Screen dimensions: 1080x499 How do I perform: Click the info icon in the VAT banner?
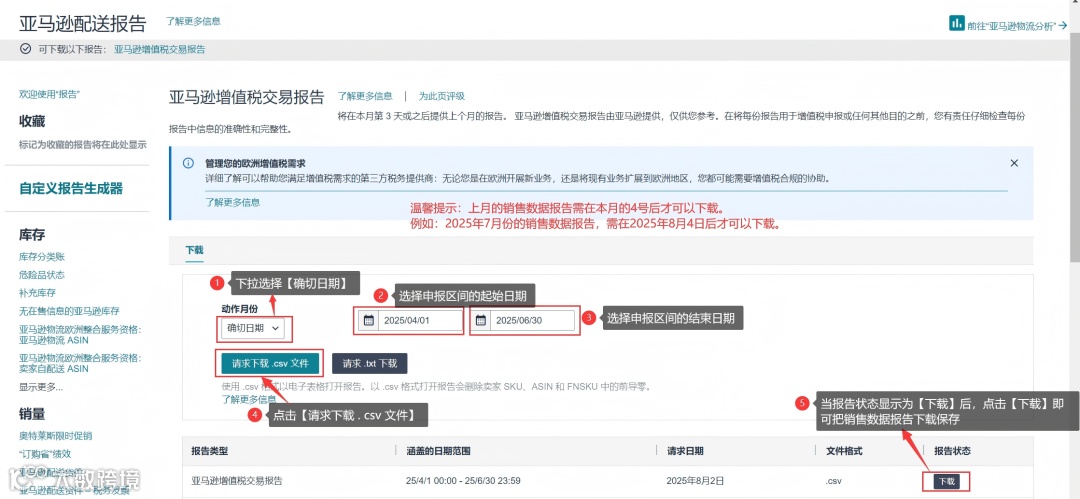pyautogui.click(x=187, y=163)
